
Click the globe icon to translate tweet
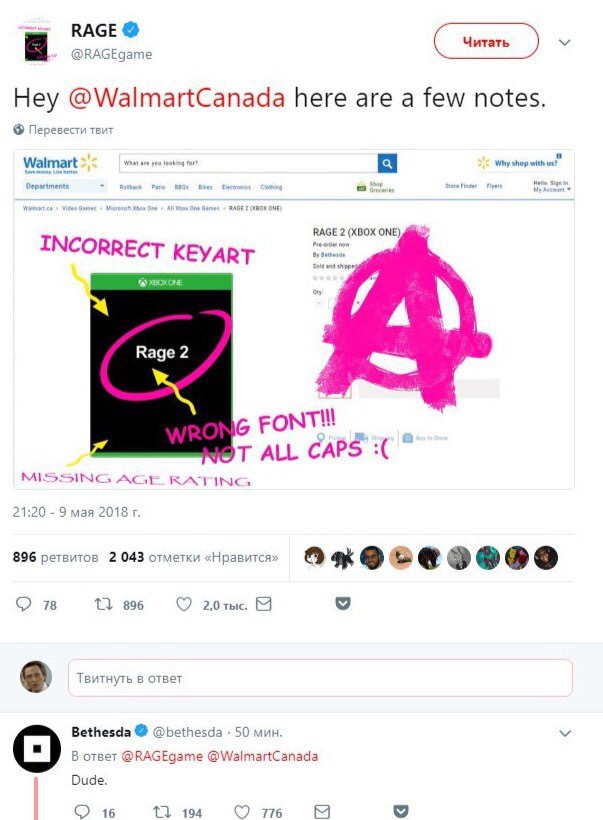19,130
